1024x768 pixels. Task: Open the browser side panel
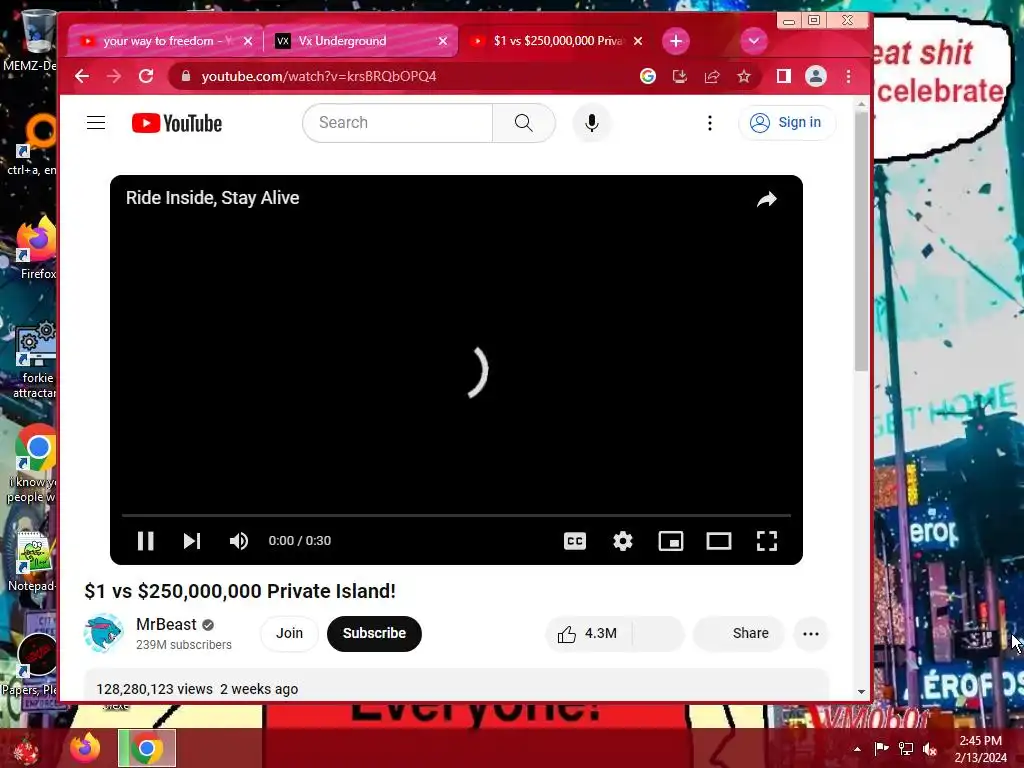(784, 76)
